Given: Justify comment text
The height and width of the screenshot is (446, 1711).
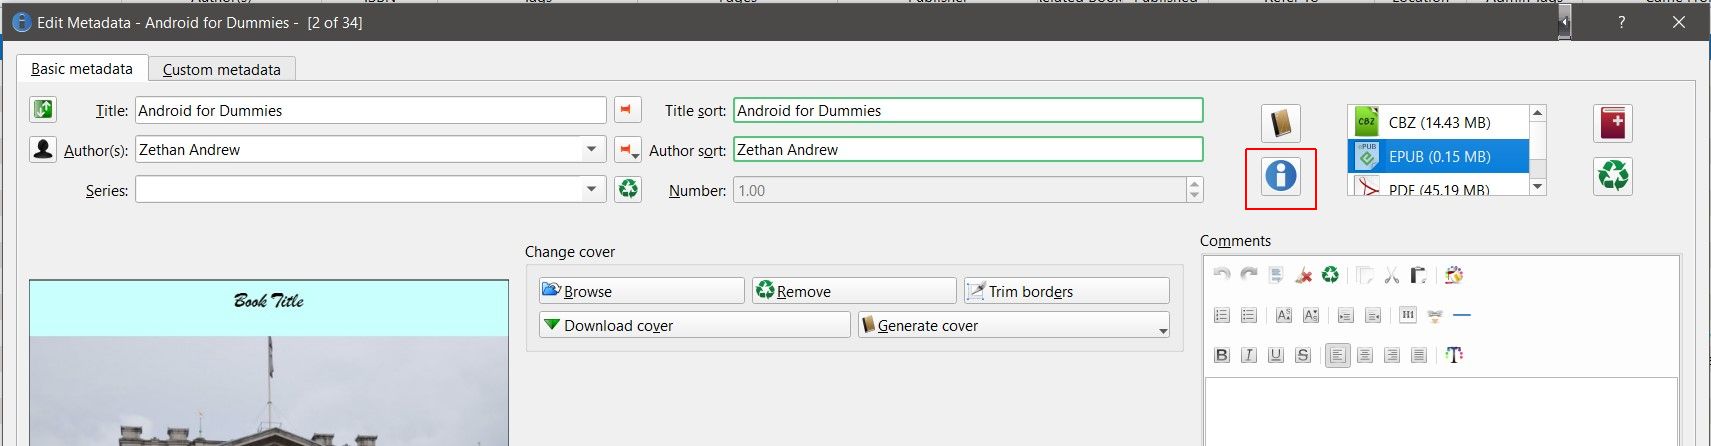Looking at the screenshot, I should tap(1418, 355).
